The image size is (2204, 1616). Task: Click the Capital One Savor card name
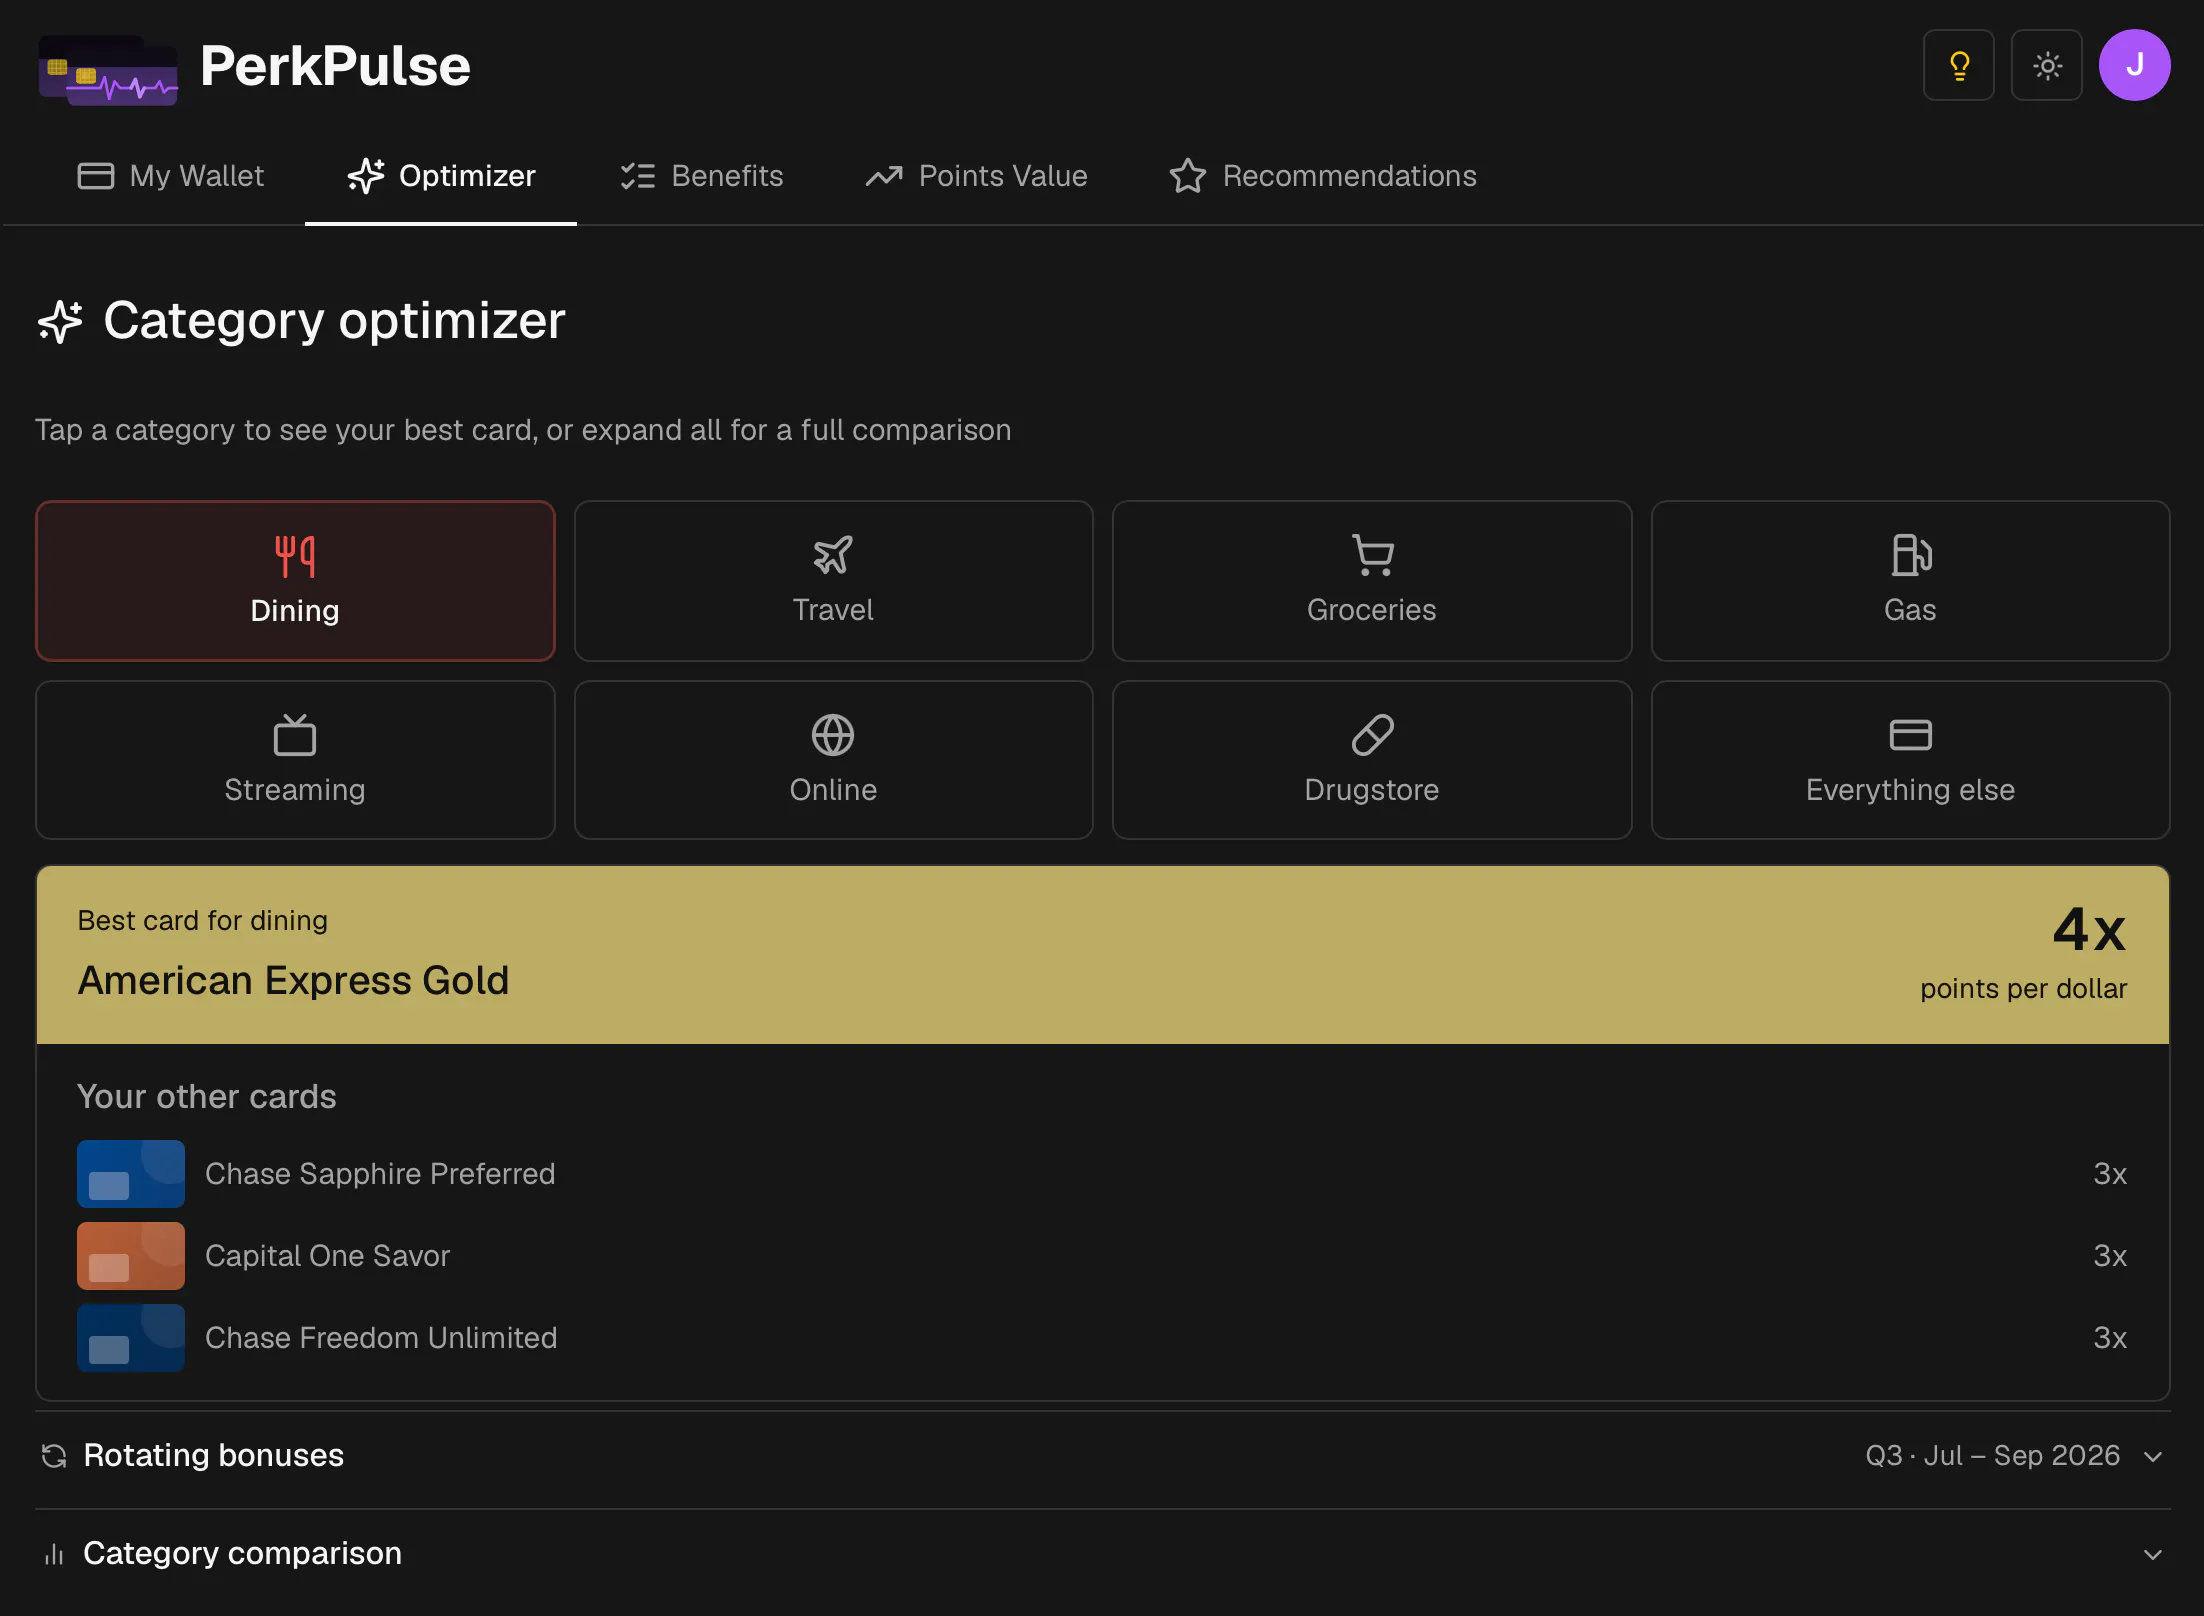328,1256
